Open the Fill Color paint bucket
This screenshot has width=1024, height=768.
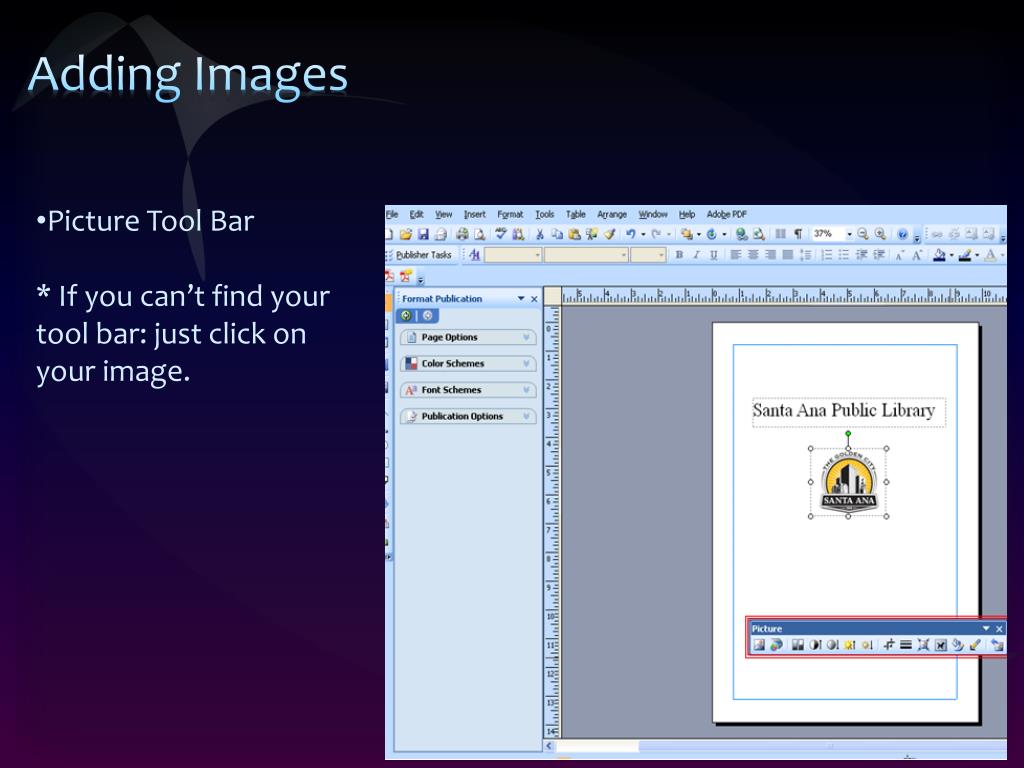[x=940, y=255]
